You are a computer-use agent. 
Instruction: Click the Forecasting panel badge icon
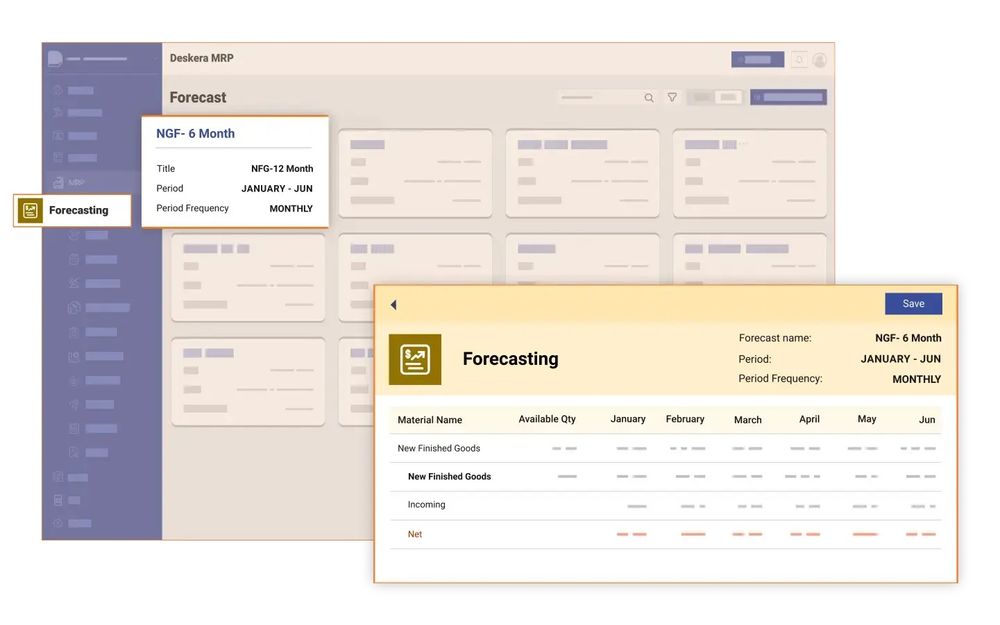click(x=415, y=359)
